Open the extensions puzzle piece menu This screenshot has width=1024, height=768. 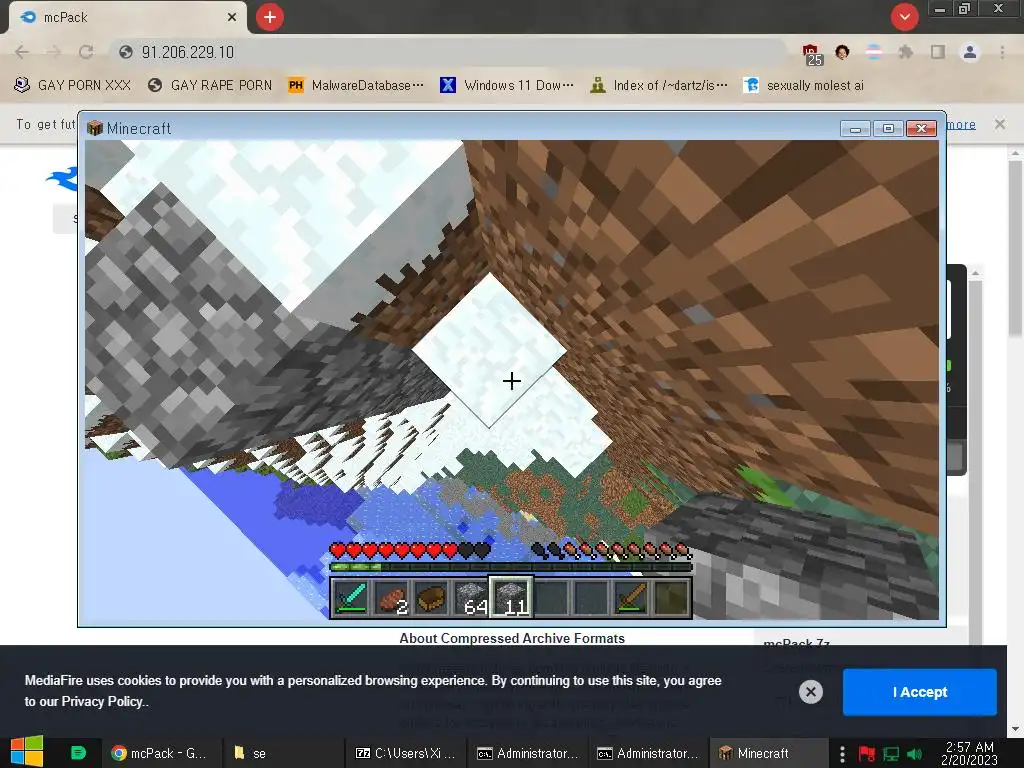coord(906,52)
